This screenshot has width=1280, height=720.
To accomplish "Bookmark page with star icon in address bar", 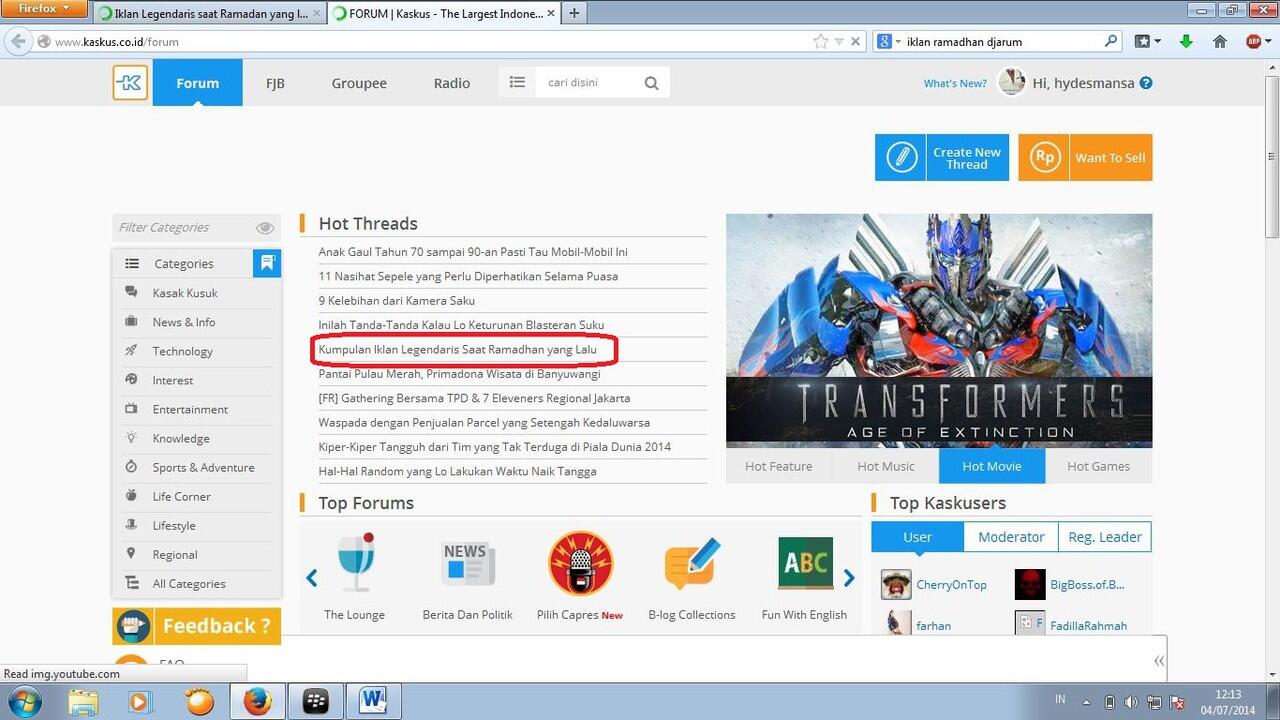I will [x=821, y=42].
